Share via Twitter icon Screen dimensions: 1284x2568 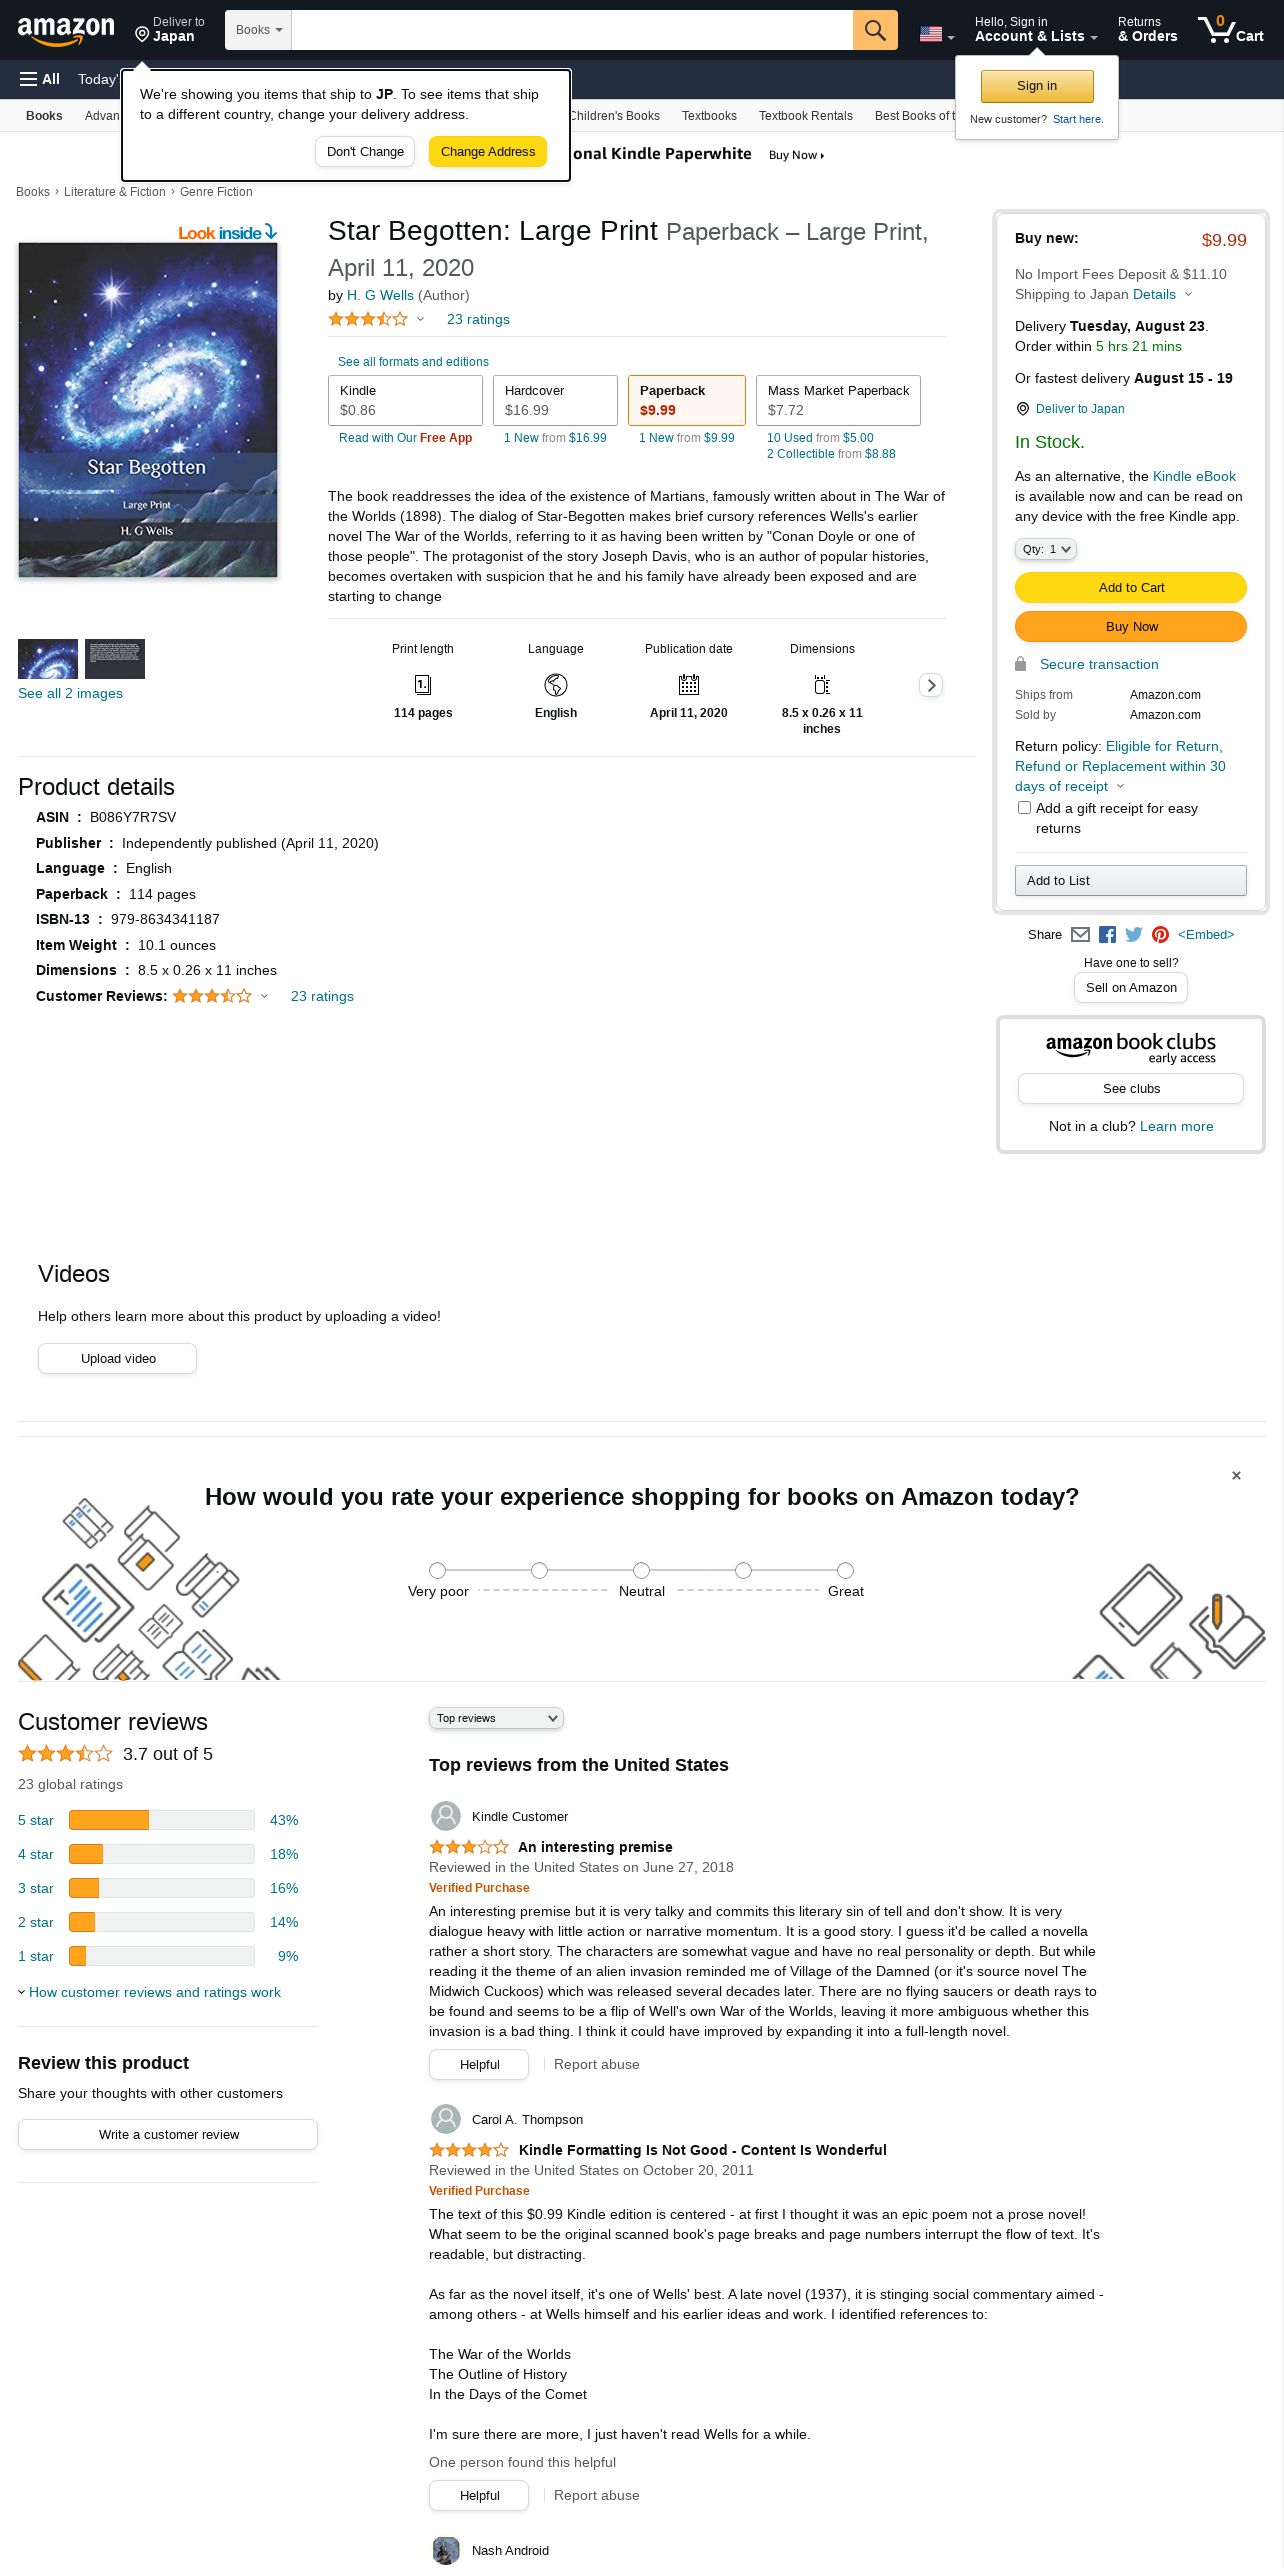click(1133, 934)
